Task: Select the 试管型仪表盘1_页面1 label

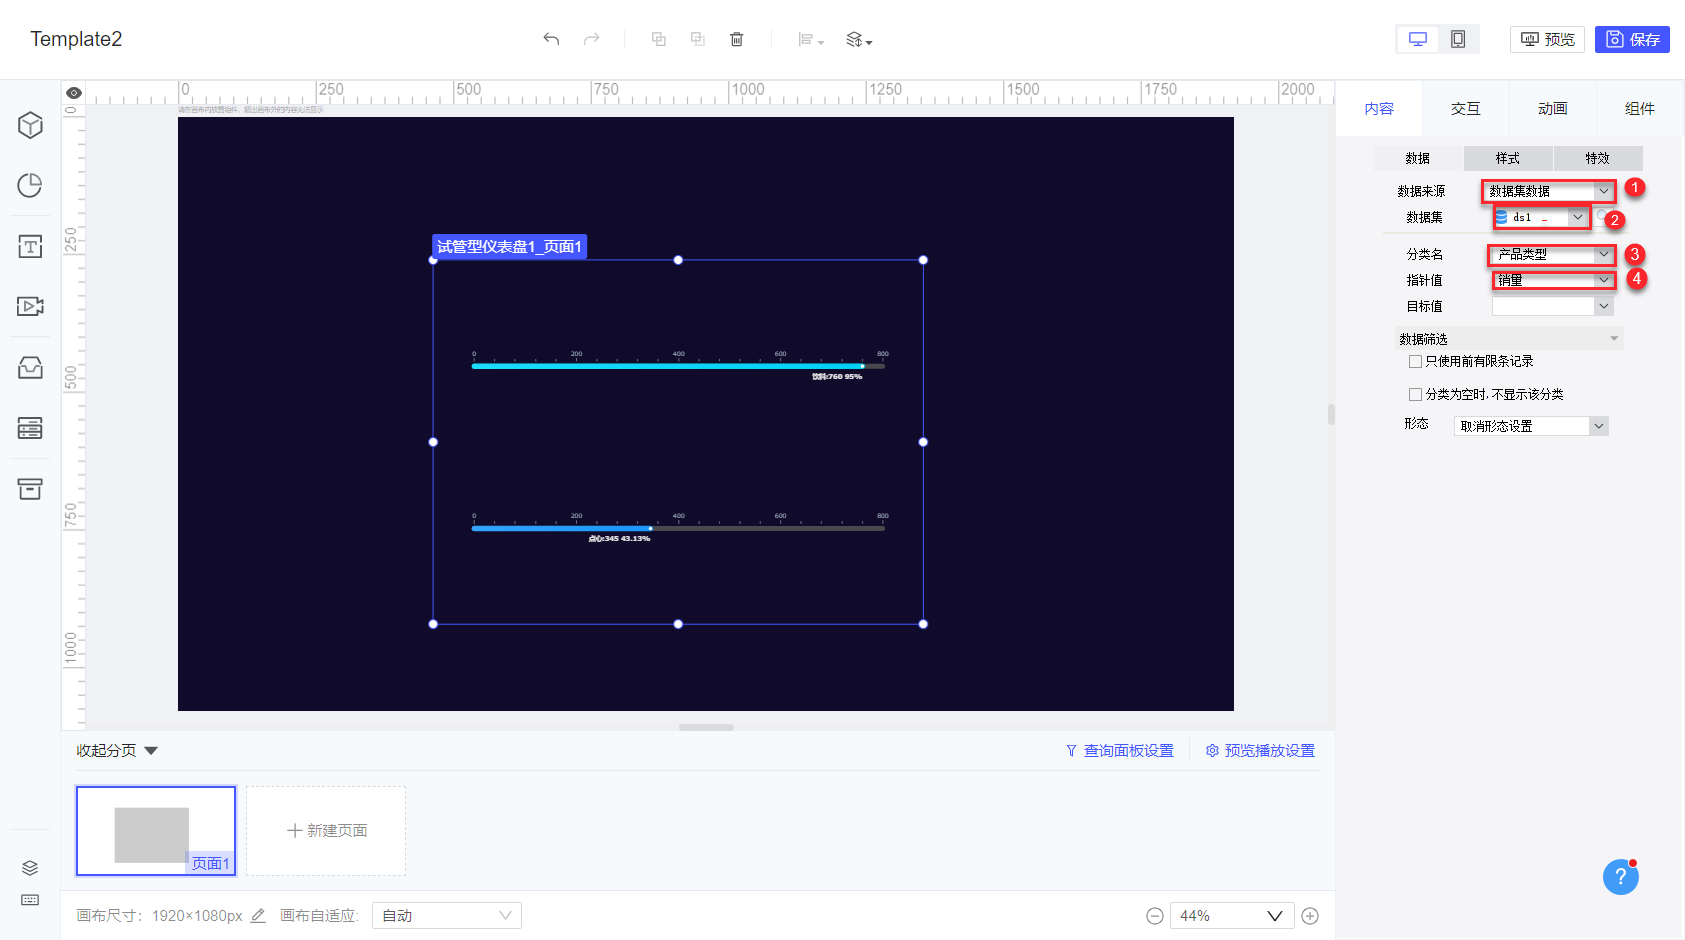Action: pos(509,246)
